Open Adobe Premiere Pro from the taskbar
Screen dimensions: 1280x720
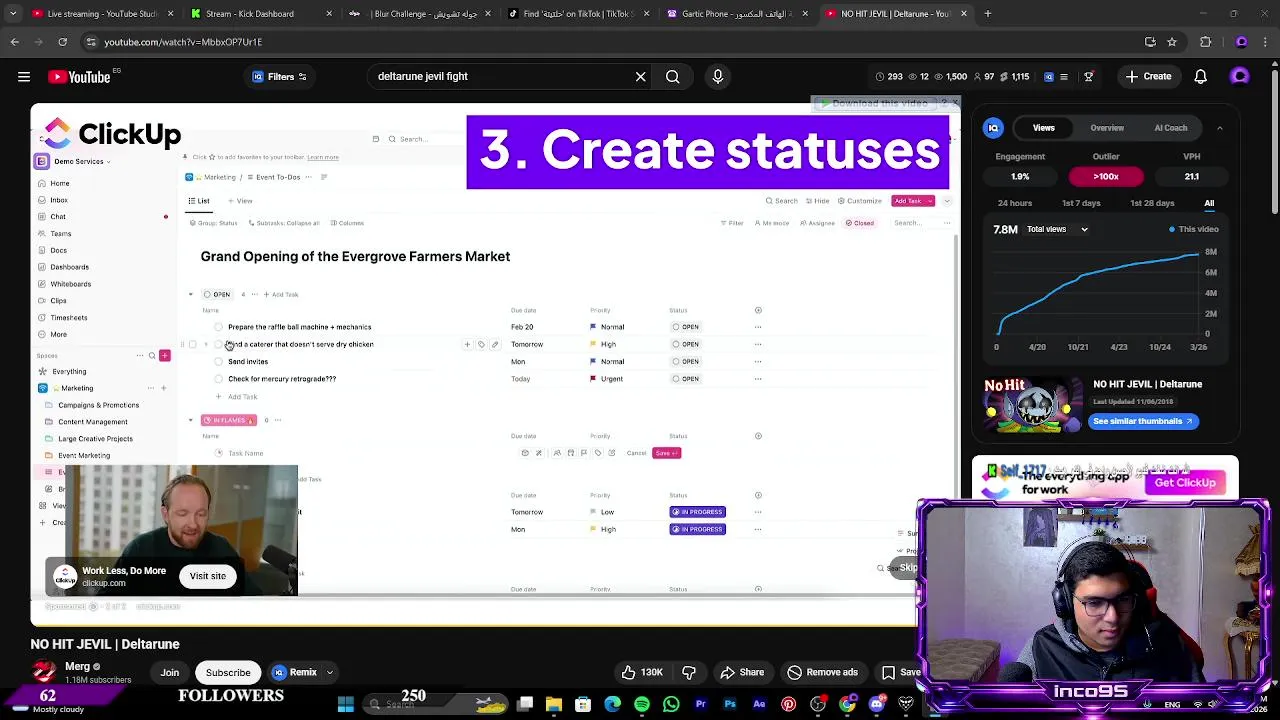tap(700, 704)
